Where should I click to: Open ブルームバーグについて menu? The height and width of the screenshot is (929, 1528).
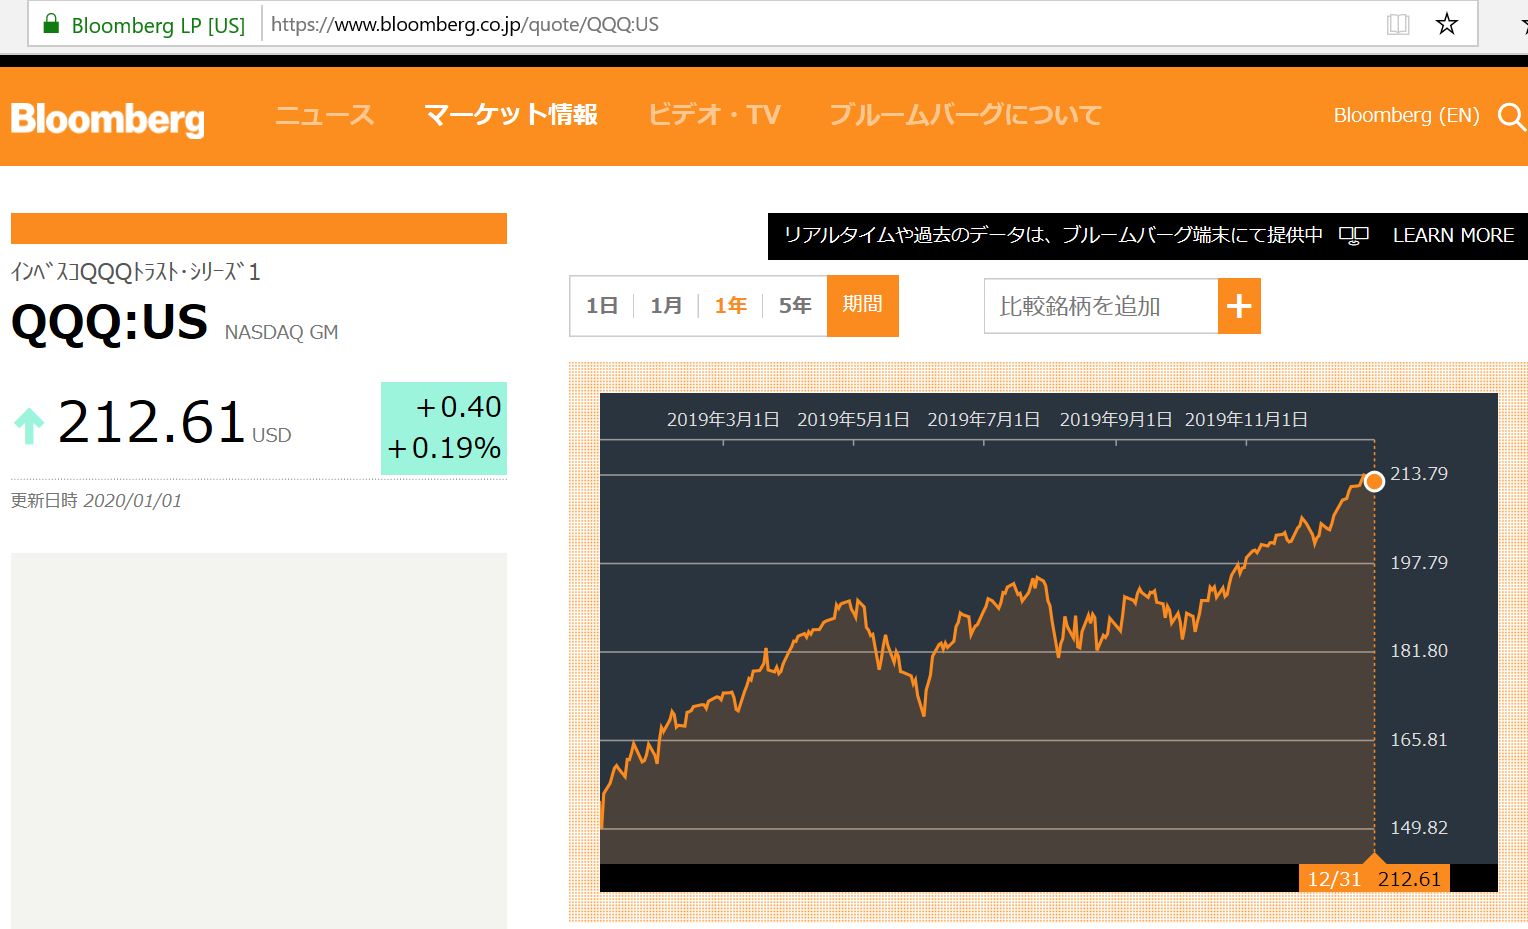[965, 115]
